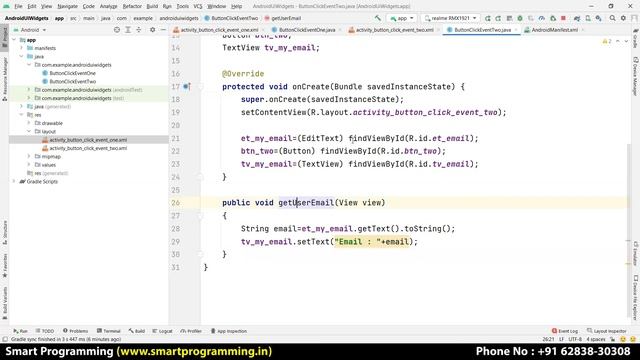Click the Profile app gauge icon

(542, 18)
